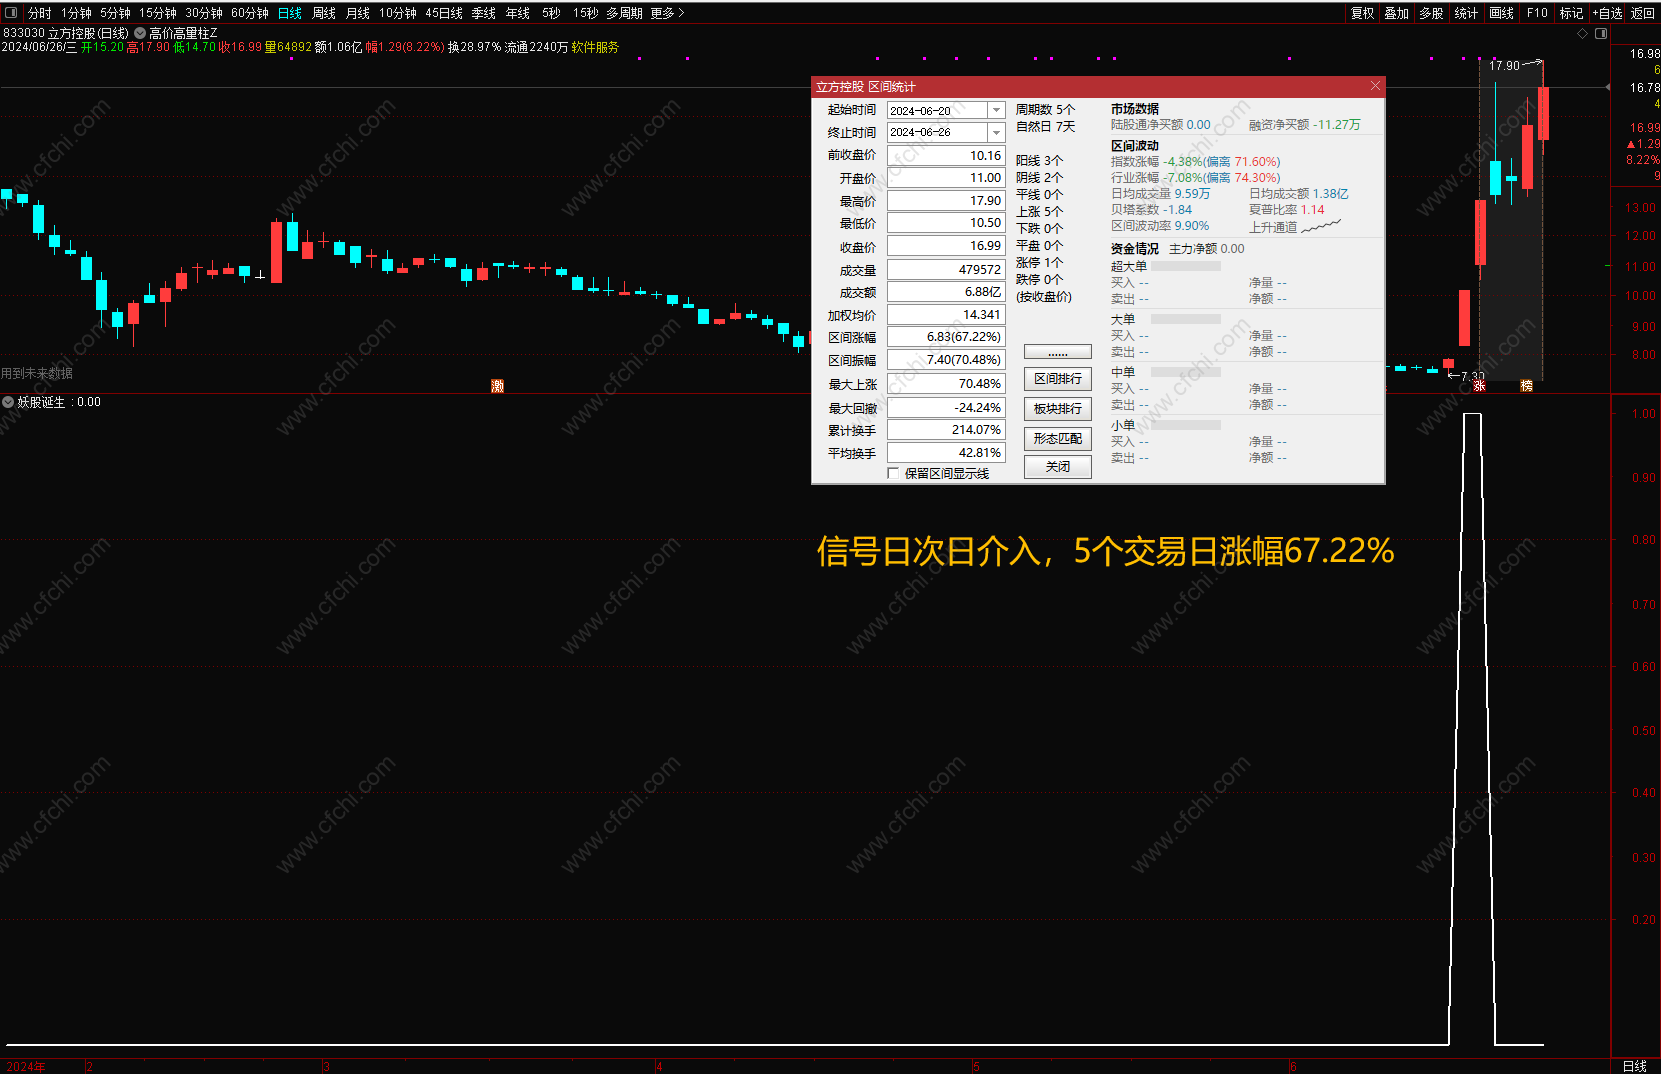
Task: Activate the 画线 drawing tool
Action: tap(1501, 13)
